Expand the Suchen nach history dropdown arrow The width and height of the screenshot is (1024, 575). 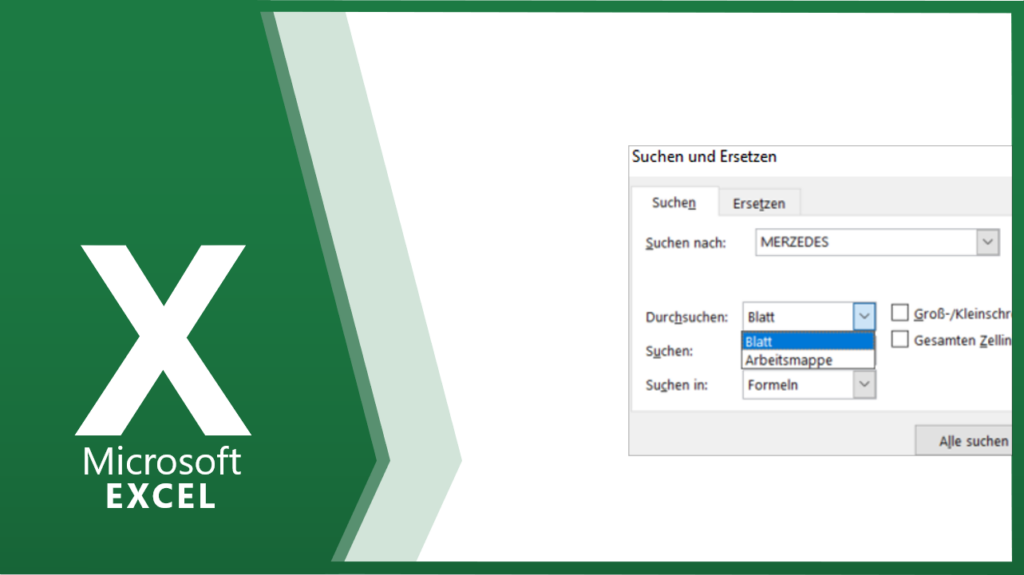pos(988,242)
